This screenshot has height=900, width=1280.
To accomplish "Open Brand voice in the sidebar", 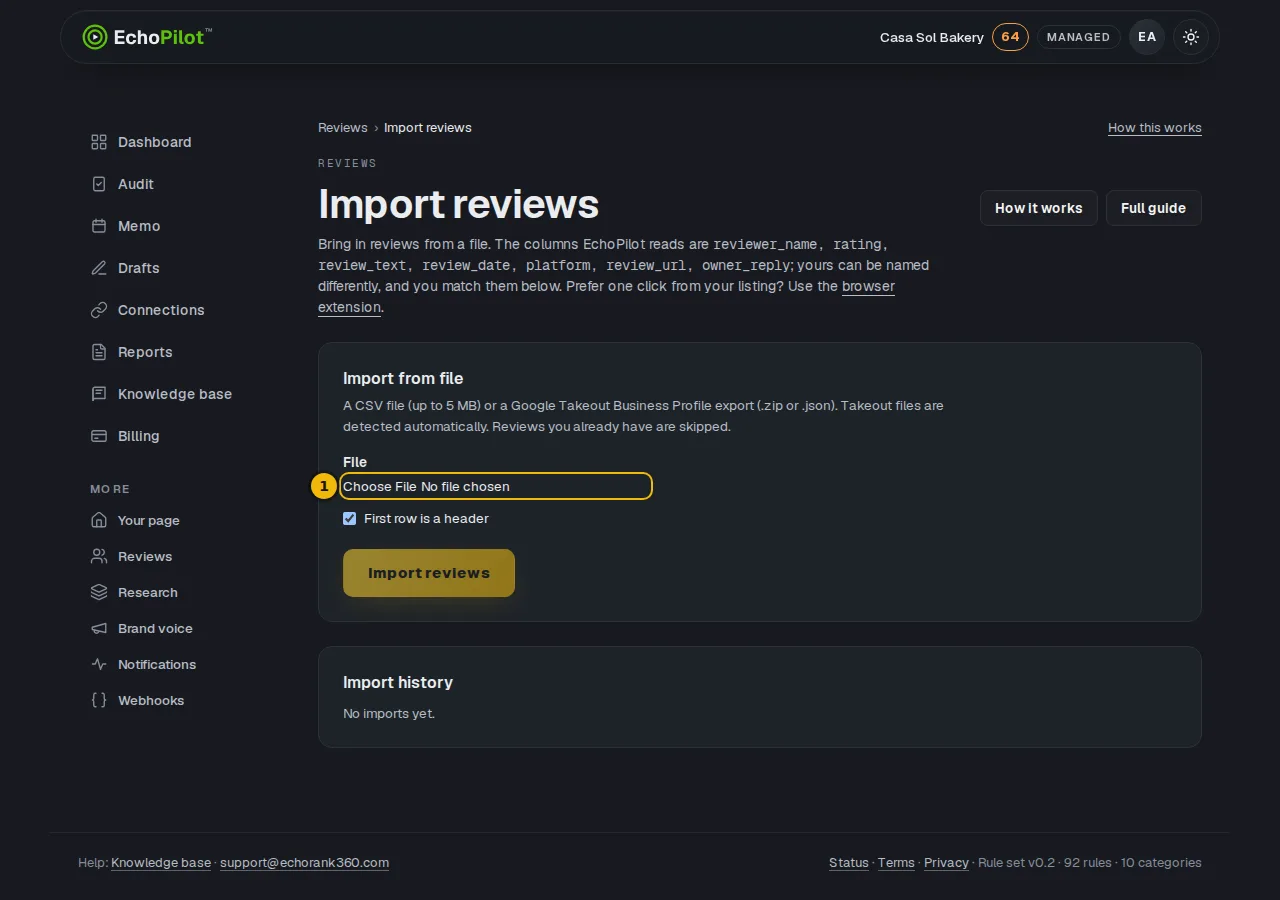I will pos(155,628).
